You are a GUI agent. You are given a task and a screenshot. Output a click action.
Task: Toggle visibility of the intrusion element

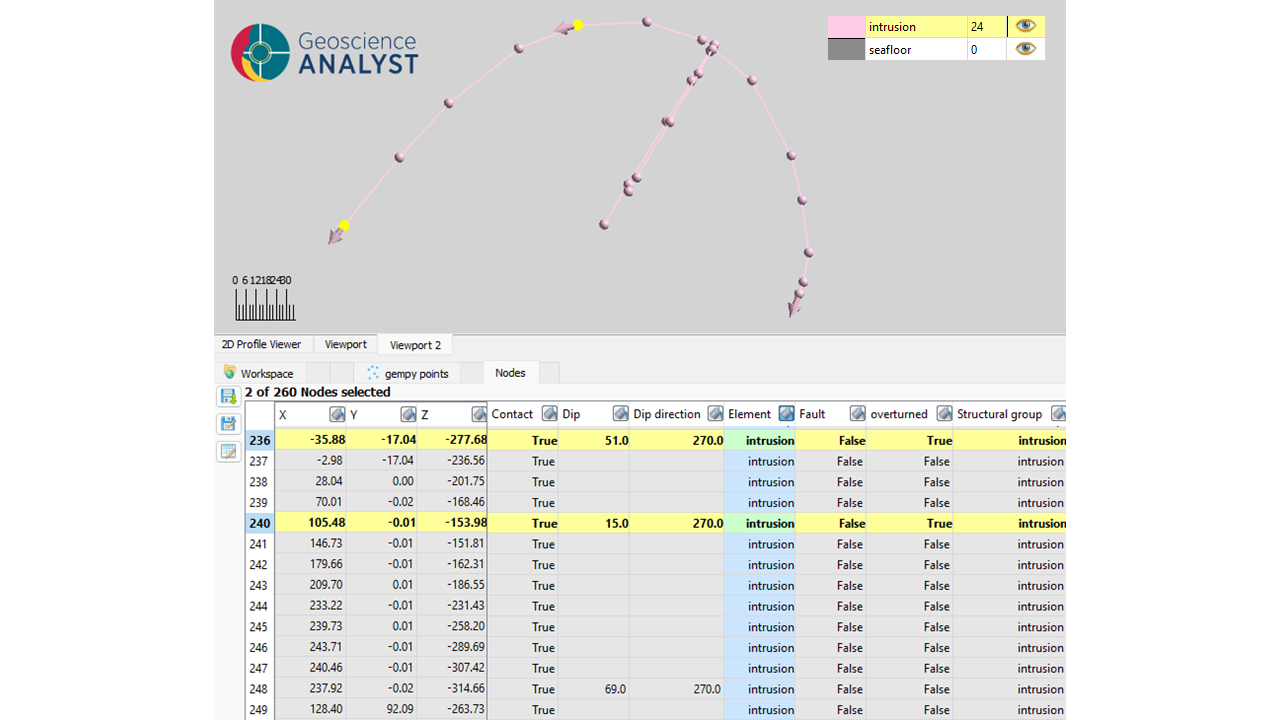1025,26
